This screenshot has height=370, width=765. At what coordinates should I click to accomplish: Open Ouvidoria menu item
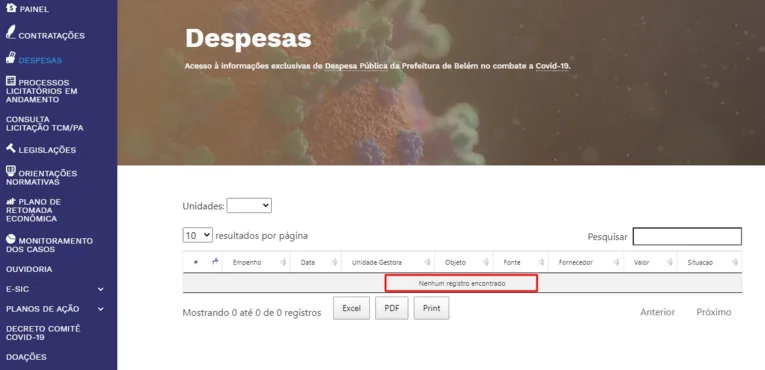29,269
